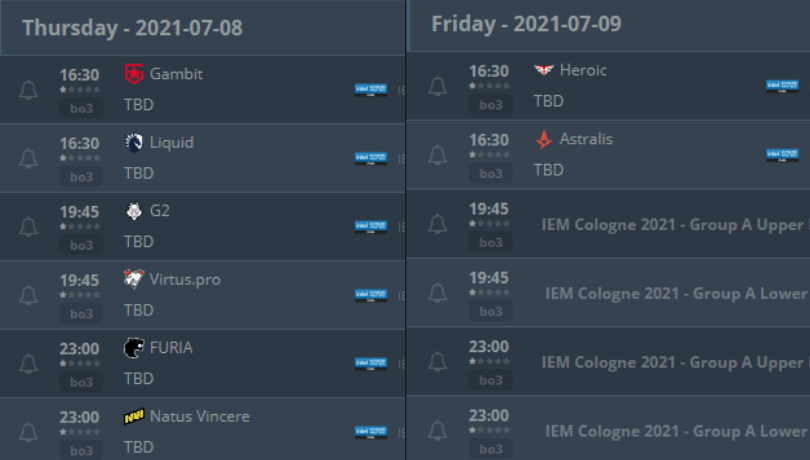Click the FURIA team logo
Image resolution: width=810 pixels, height=460 pixels.
click(134, 348)
